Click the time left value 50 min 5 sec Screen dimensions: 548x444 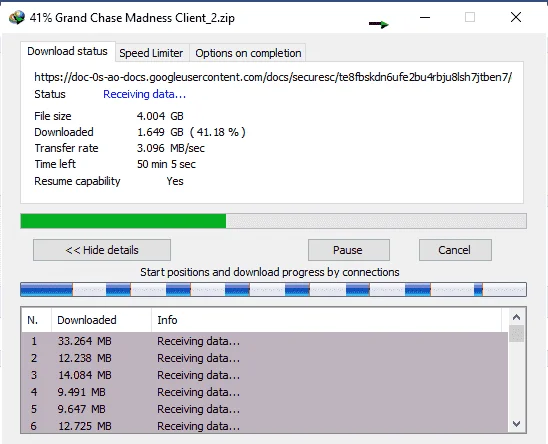166,164
